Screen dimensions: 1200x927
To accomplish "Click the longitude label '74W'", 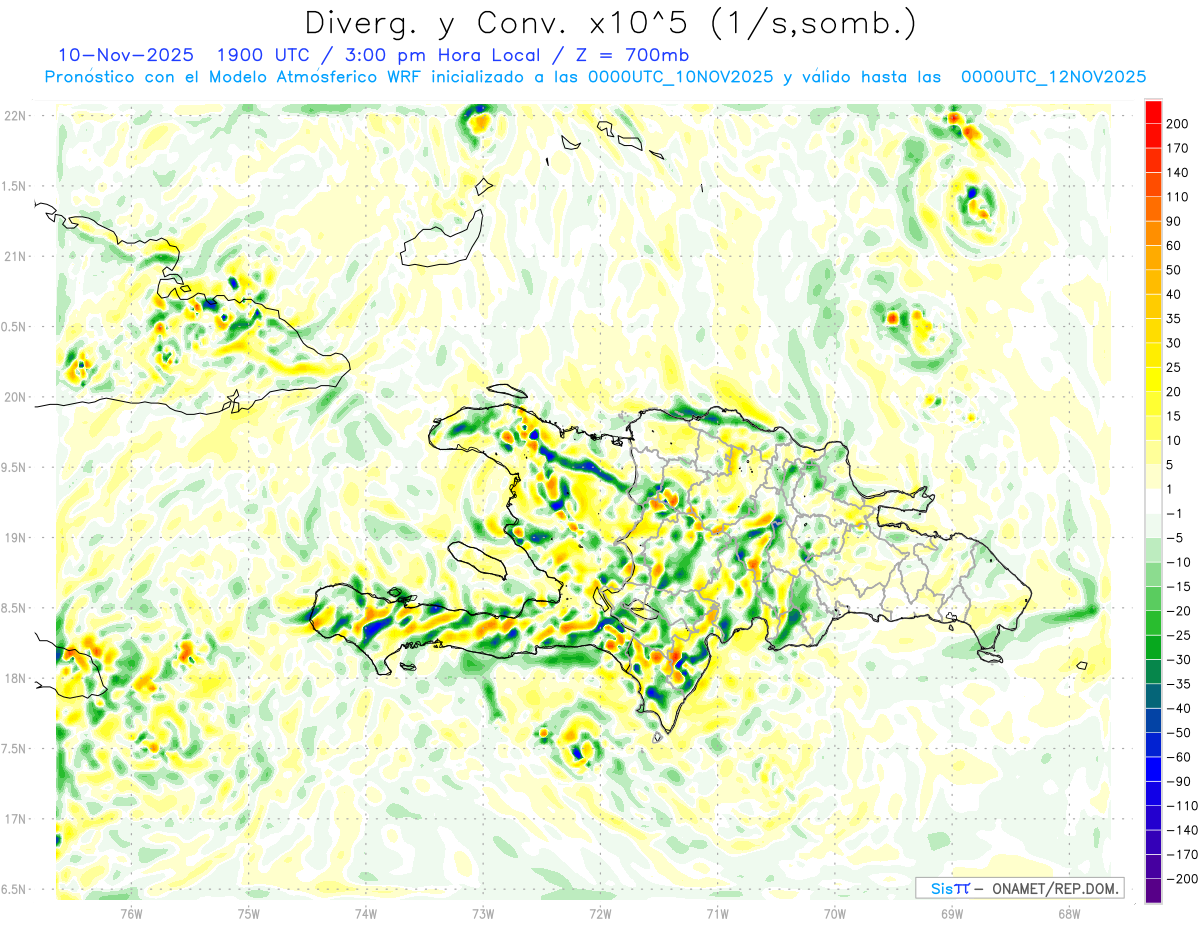I will click(366, 913).
